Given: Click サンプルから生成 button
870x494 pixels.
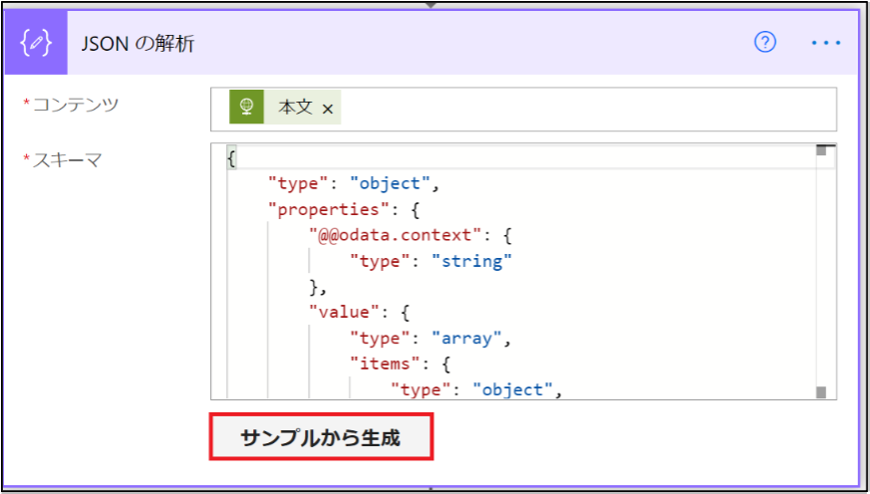Looking at the screenshot, I should [321, 437].
